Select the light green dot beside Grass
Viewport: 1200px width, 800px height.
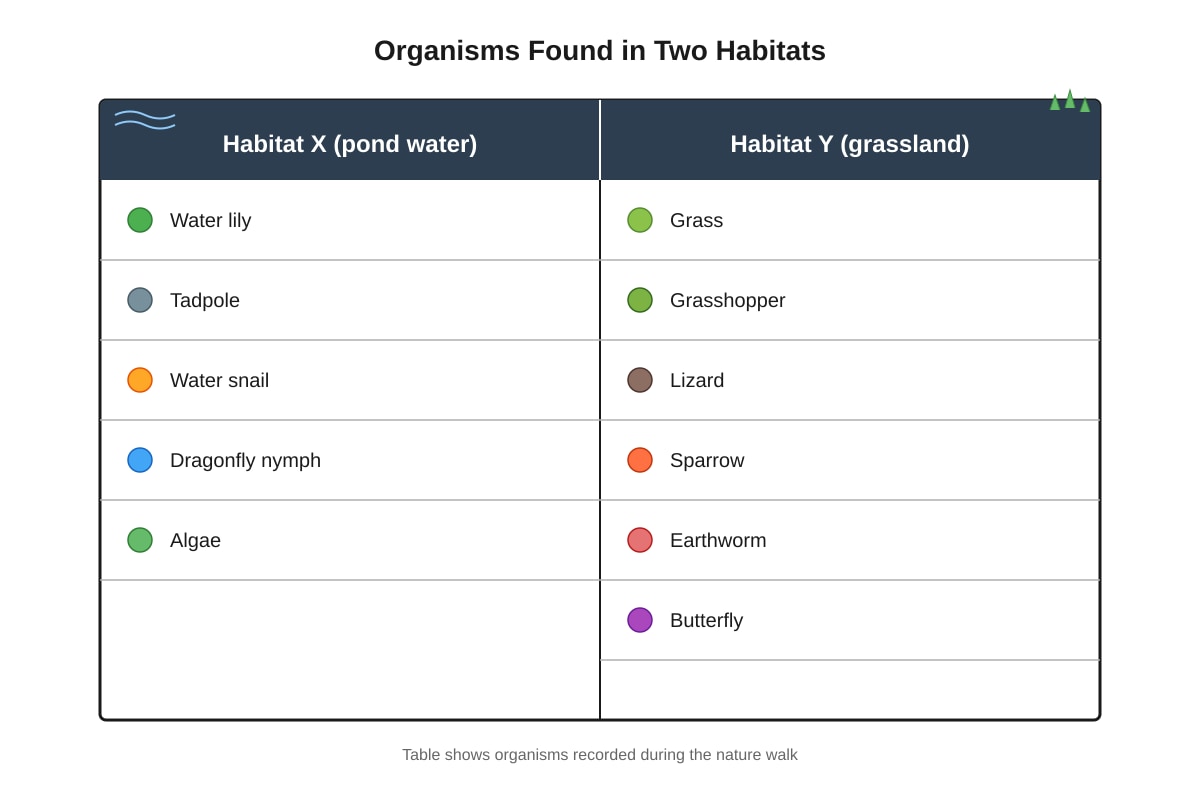pos(640,220)
